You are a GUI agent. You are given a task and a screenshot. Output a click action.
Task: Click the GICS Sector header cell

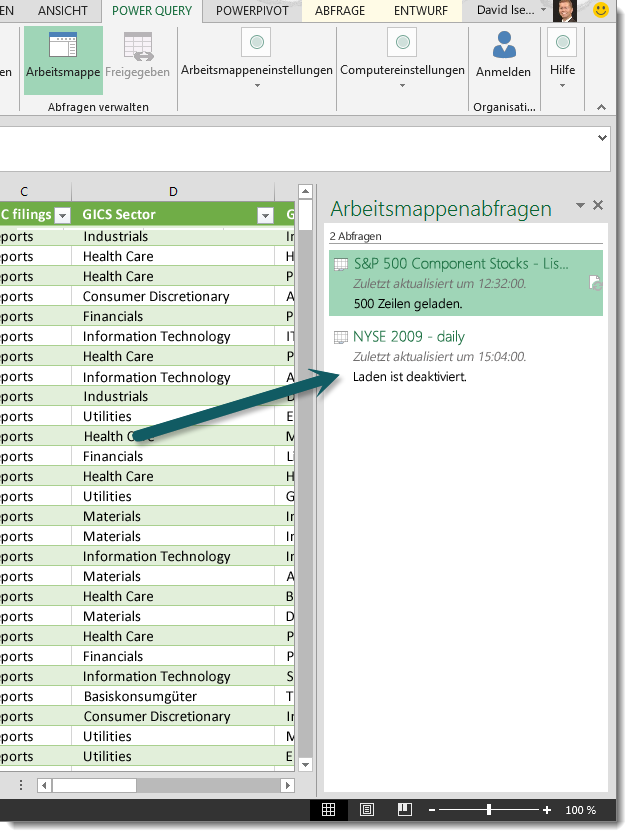pyautogui.click(x=173, y=215)
